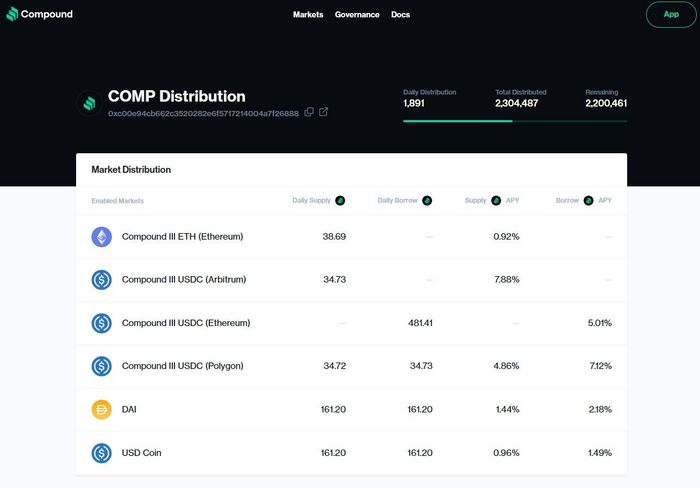Open the Governance menu item

click(x=357, y=14)
